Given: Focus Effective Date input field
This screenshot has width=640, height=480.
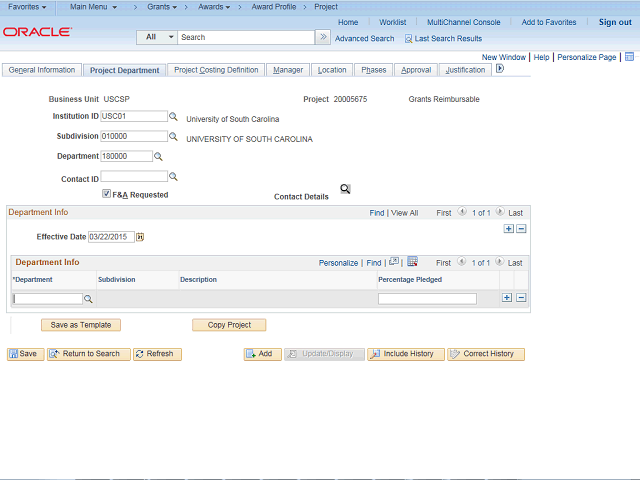Looking at the screenshot, I should point(111,237).
